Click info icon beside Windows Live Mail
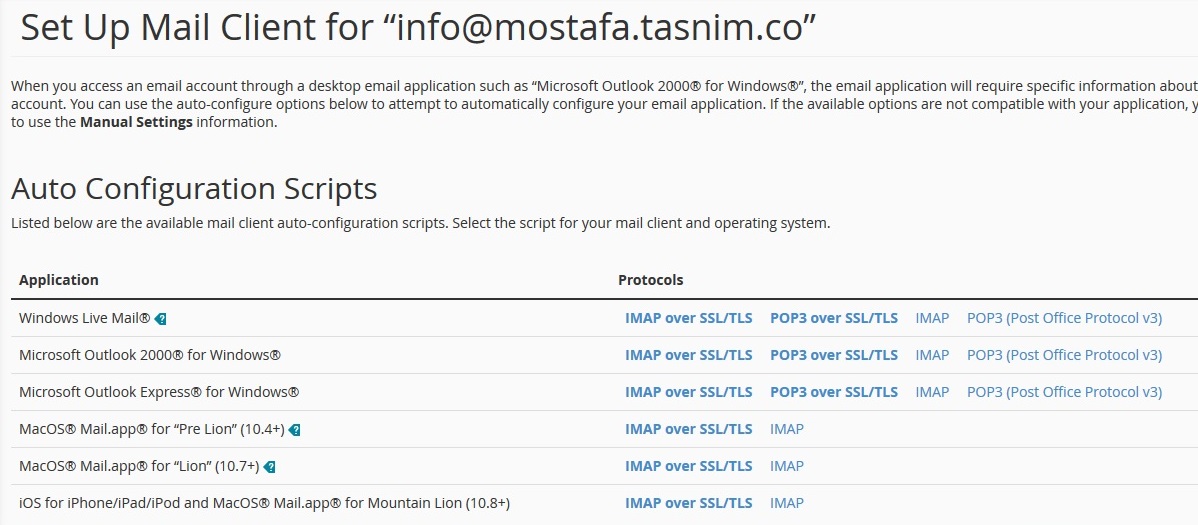Image resolution: width=1198 pixels, height=525 pixels. coord(161,319)
